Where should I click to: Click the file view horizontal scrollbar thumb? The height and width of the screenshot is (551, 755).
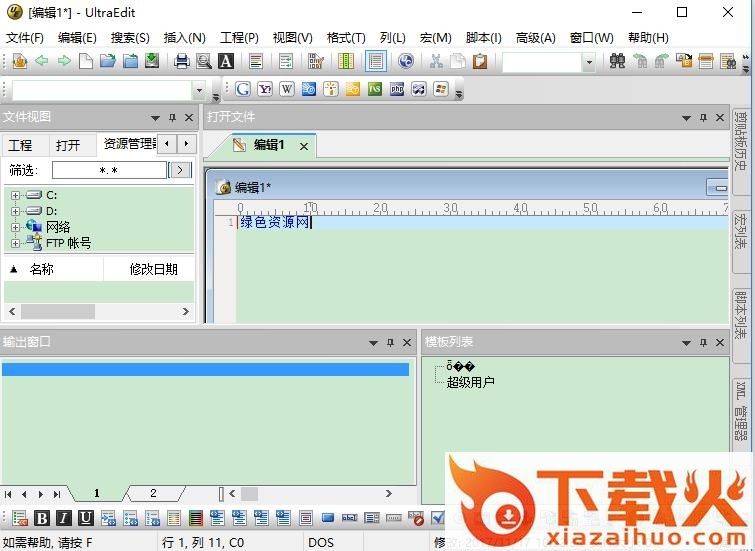(58, 312)
